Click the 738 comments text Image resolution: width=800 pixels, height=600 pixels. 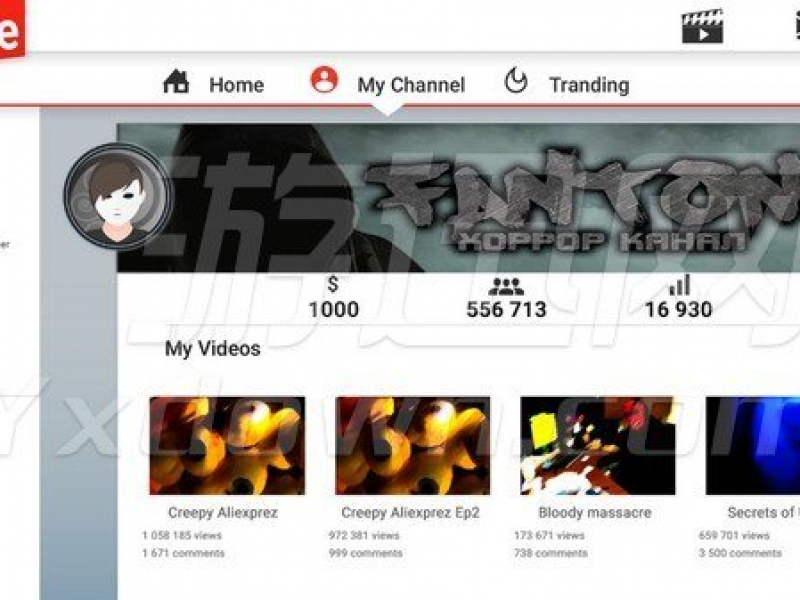(551, 553)
